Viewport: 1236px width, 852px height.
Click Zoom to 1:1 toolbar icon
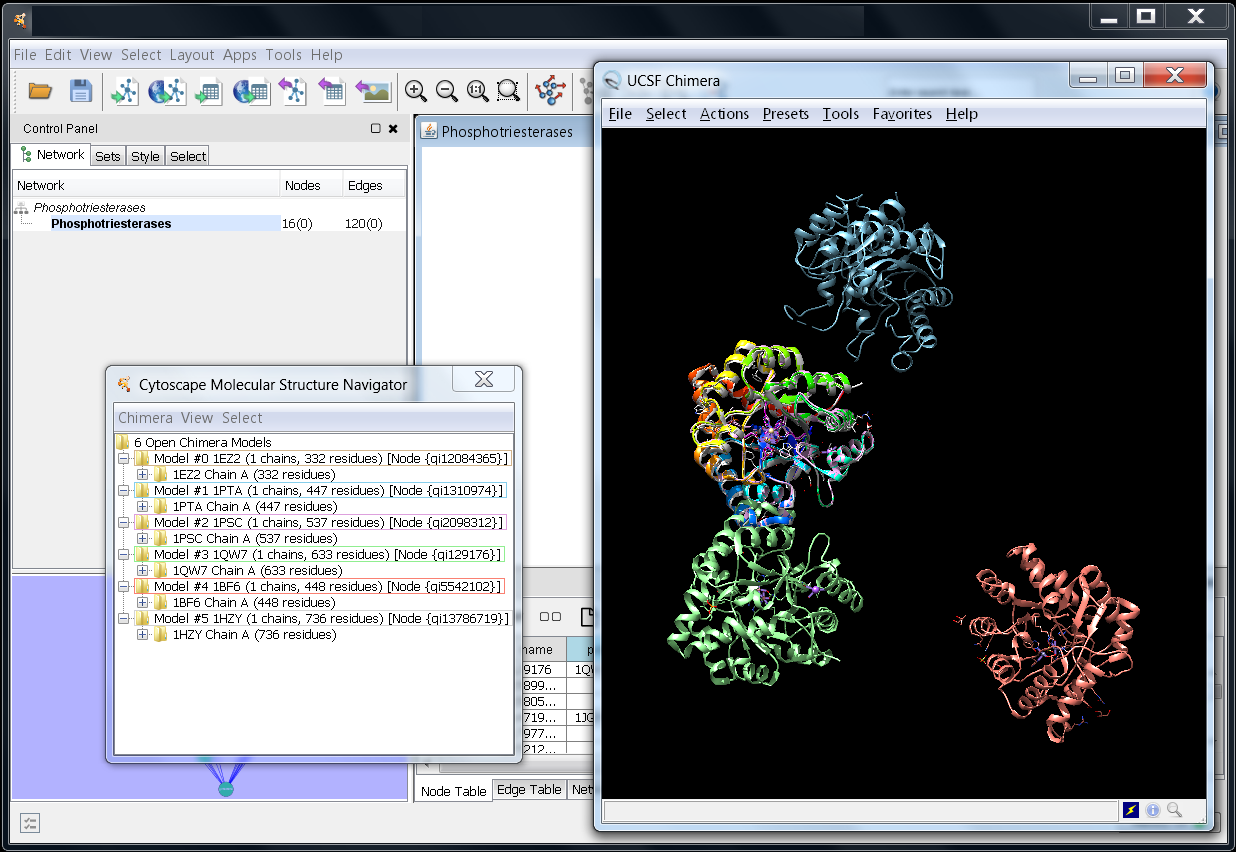477,91
